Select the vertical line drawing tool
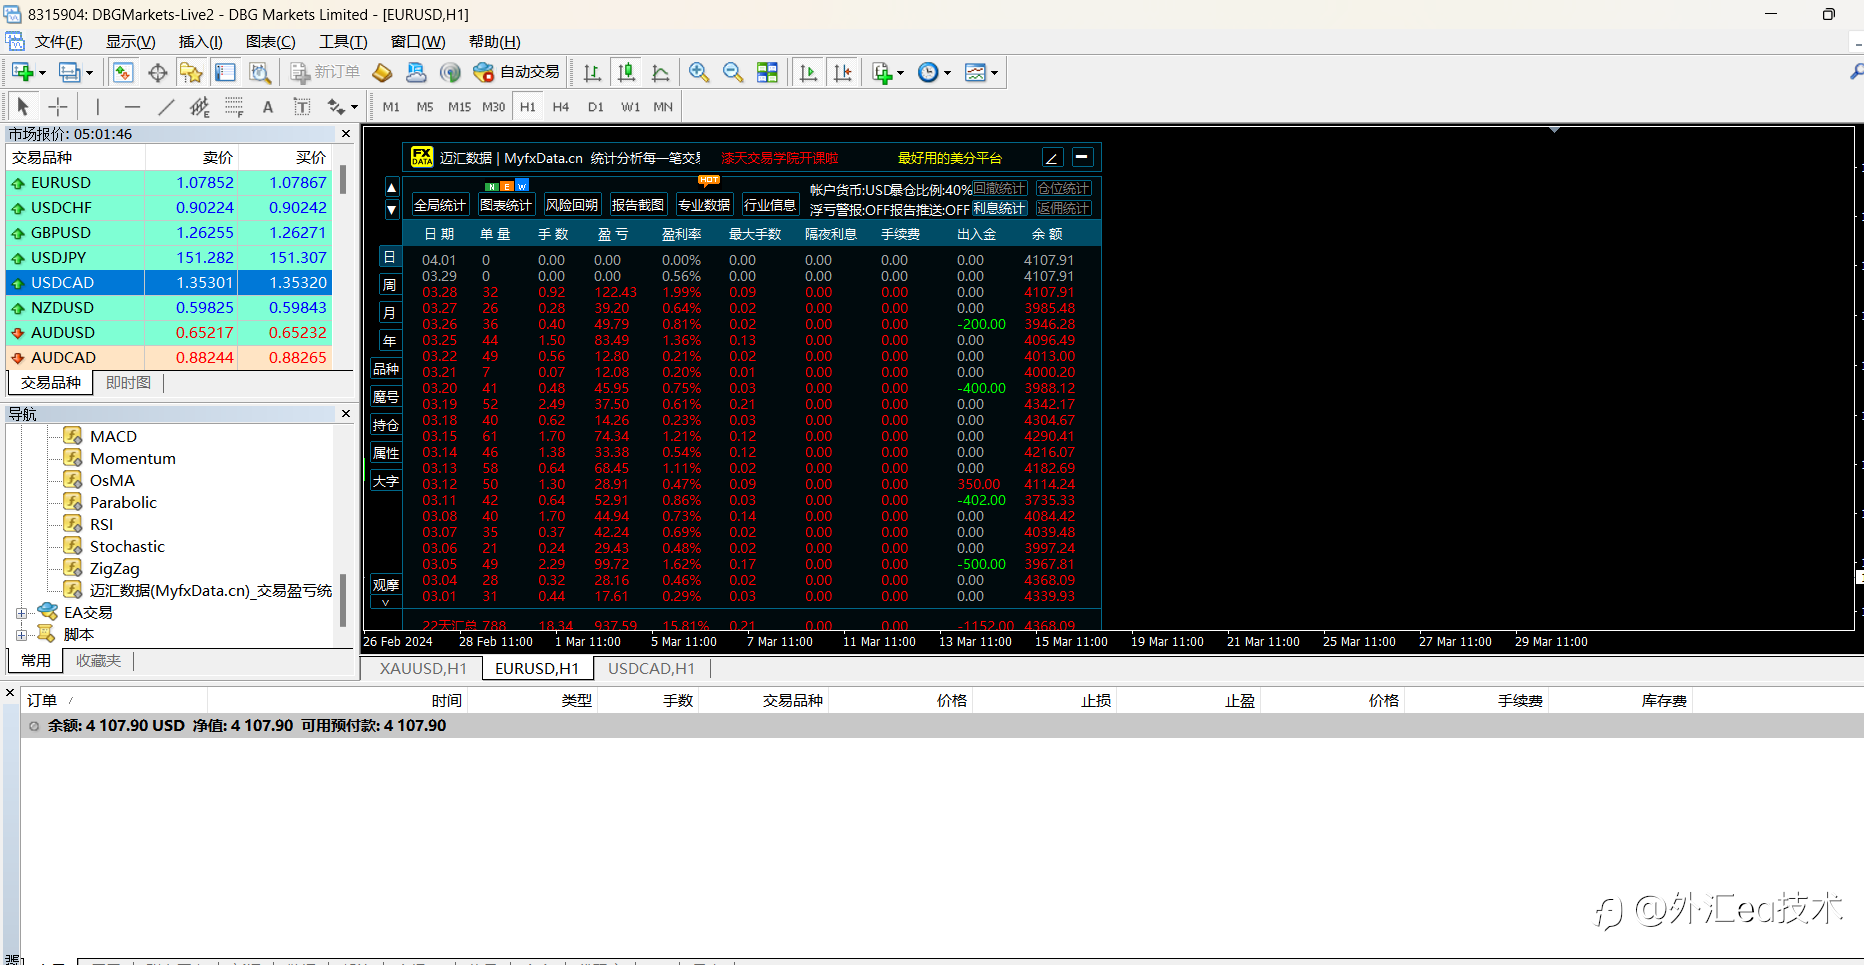 [x=97, y=106]
